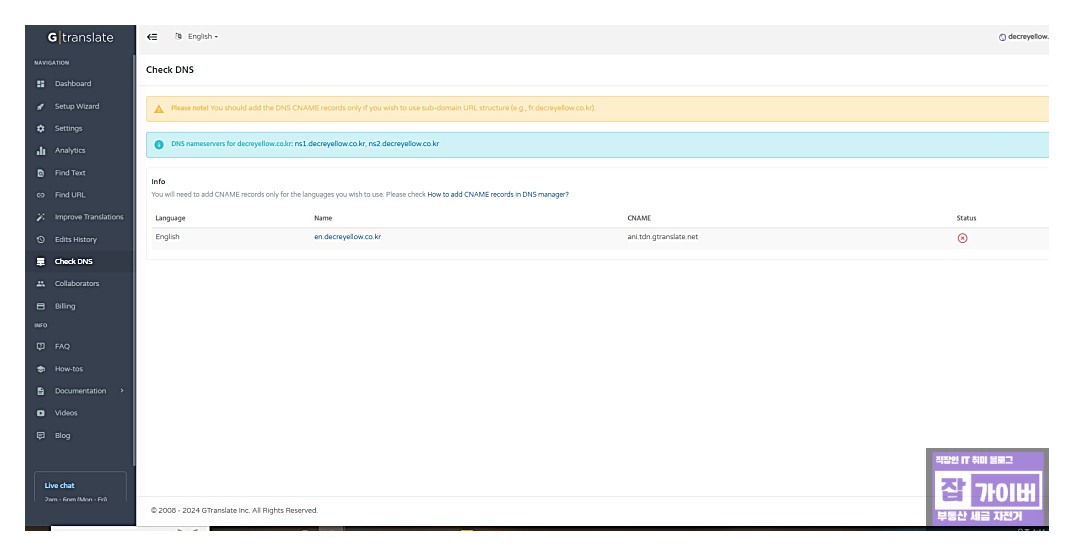Viewport: 1074px width, 556px height.
Task: Click the Check DNS server icon
Action: (40, 262)
